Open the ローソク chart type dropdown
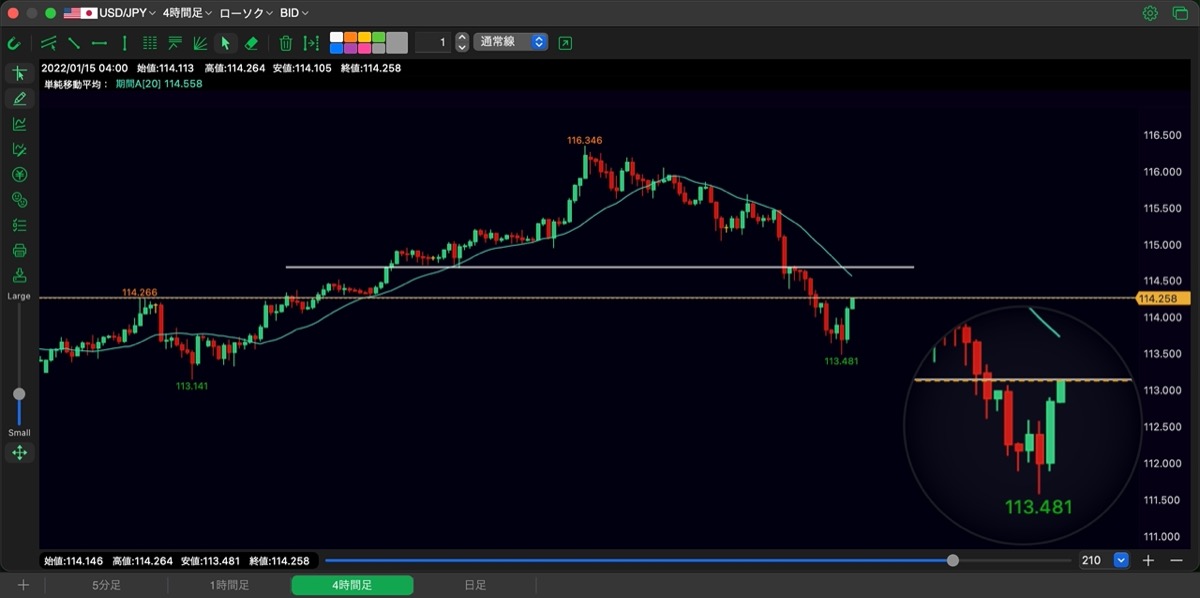 (x=245, y=13)
